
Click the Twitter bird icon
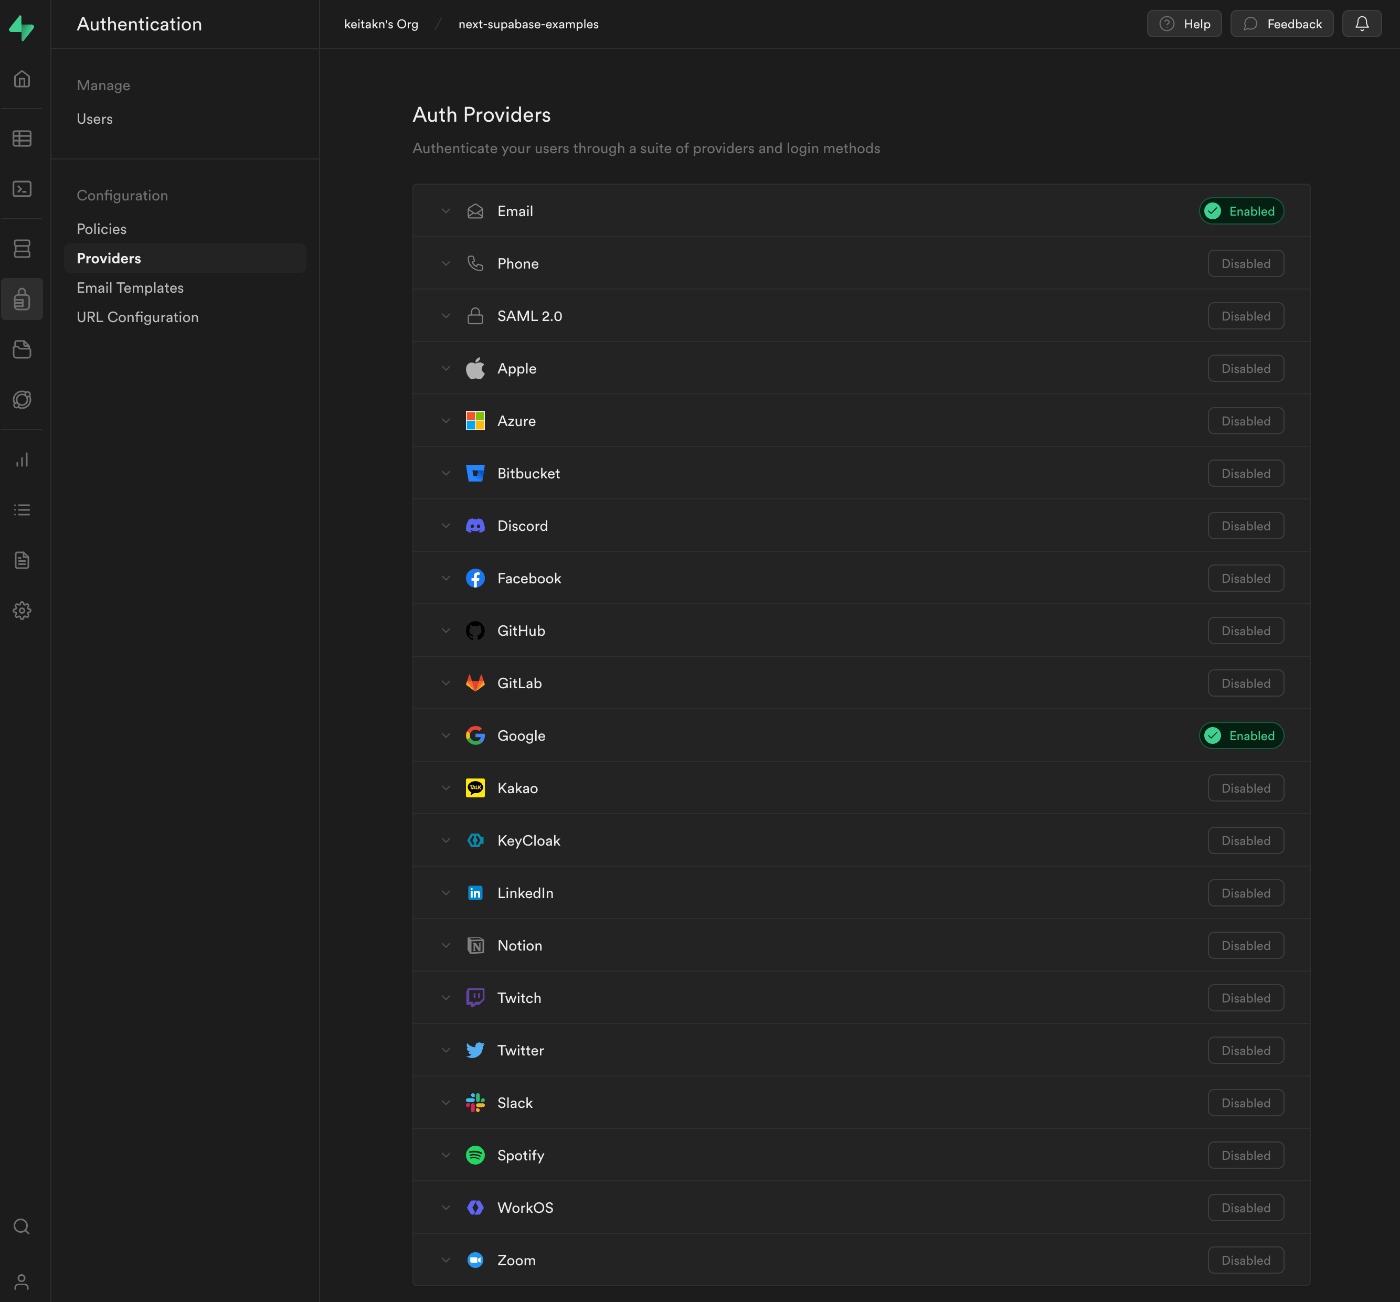click(476, 1050)
